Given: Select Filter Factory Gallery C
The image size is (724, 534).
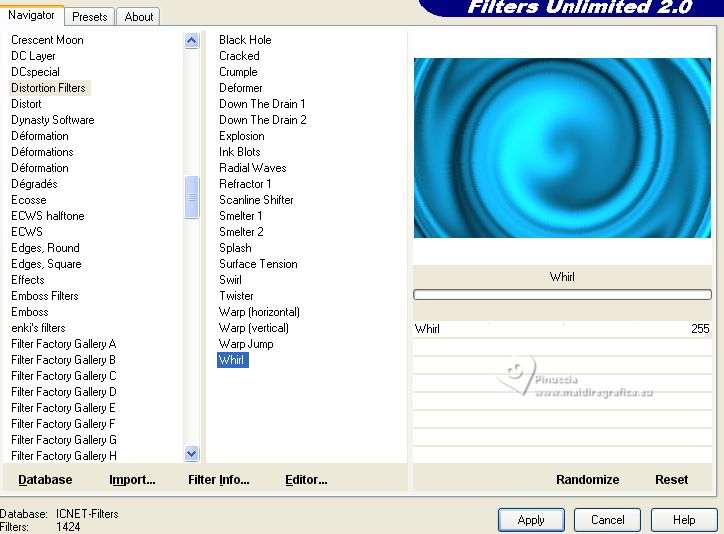Looking at the screenshot, I should coord(64,376).
